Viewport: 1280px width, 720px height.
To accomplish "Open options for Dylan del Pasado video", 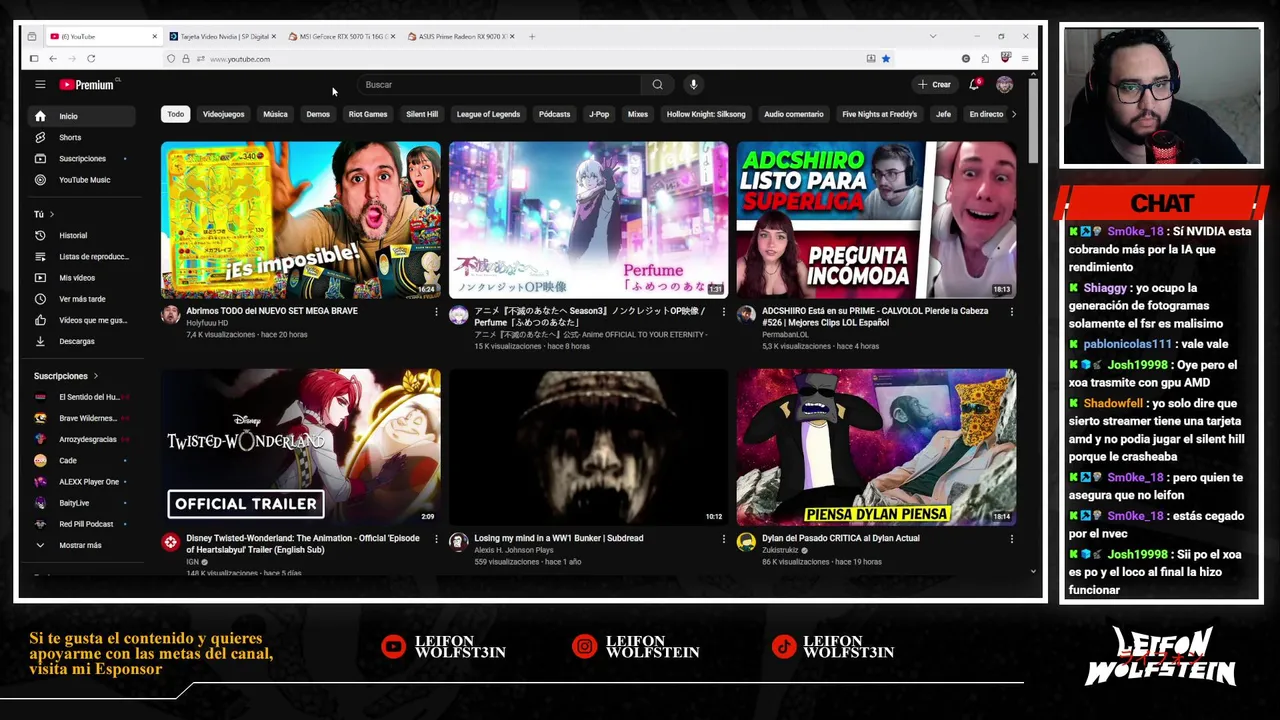I will coord(1011,539).
